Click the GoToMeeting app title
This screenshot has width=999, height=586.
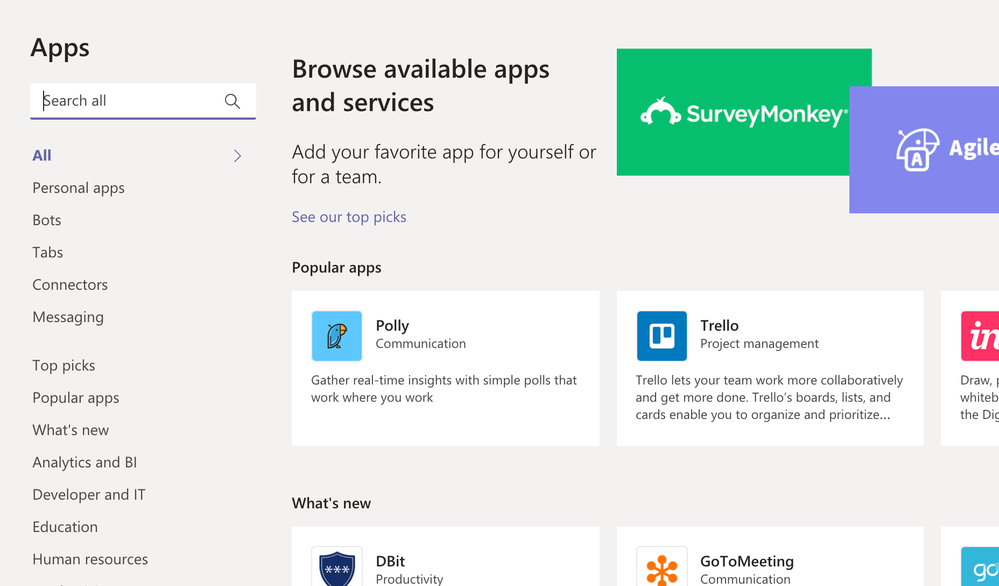coord(747,561)
